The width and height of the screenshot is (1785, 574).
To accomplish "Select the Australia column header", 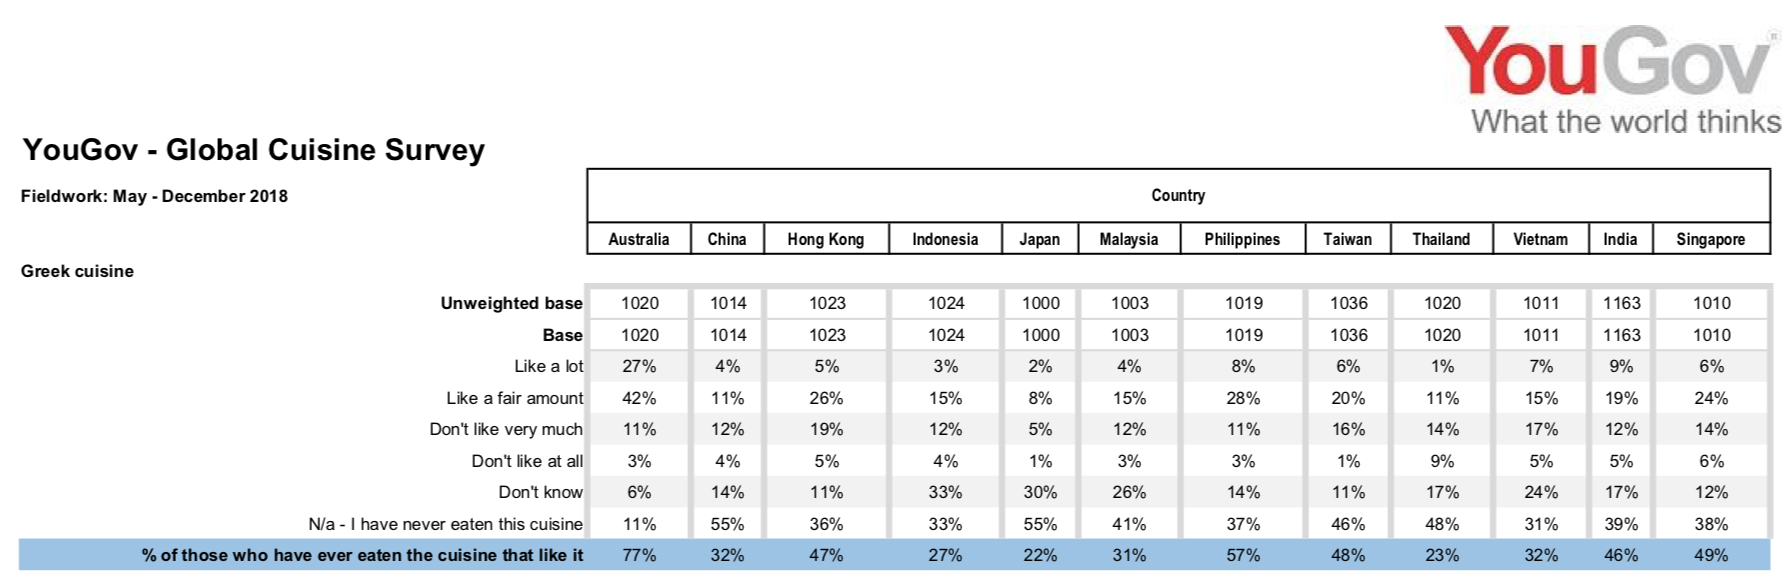I will (639, 239).
